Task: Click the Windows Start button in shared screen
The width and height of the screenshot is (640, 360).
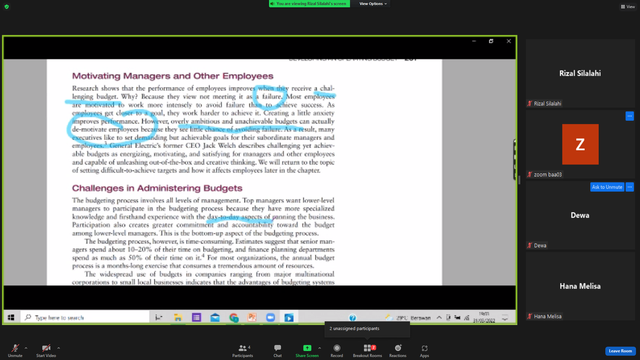Action: click(x=11, y=317)
